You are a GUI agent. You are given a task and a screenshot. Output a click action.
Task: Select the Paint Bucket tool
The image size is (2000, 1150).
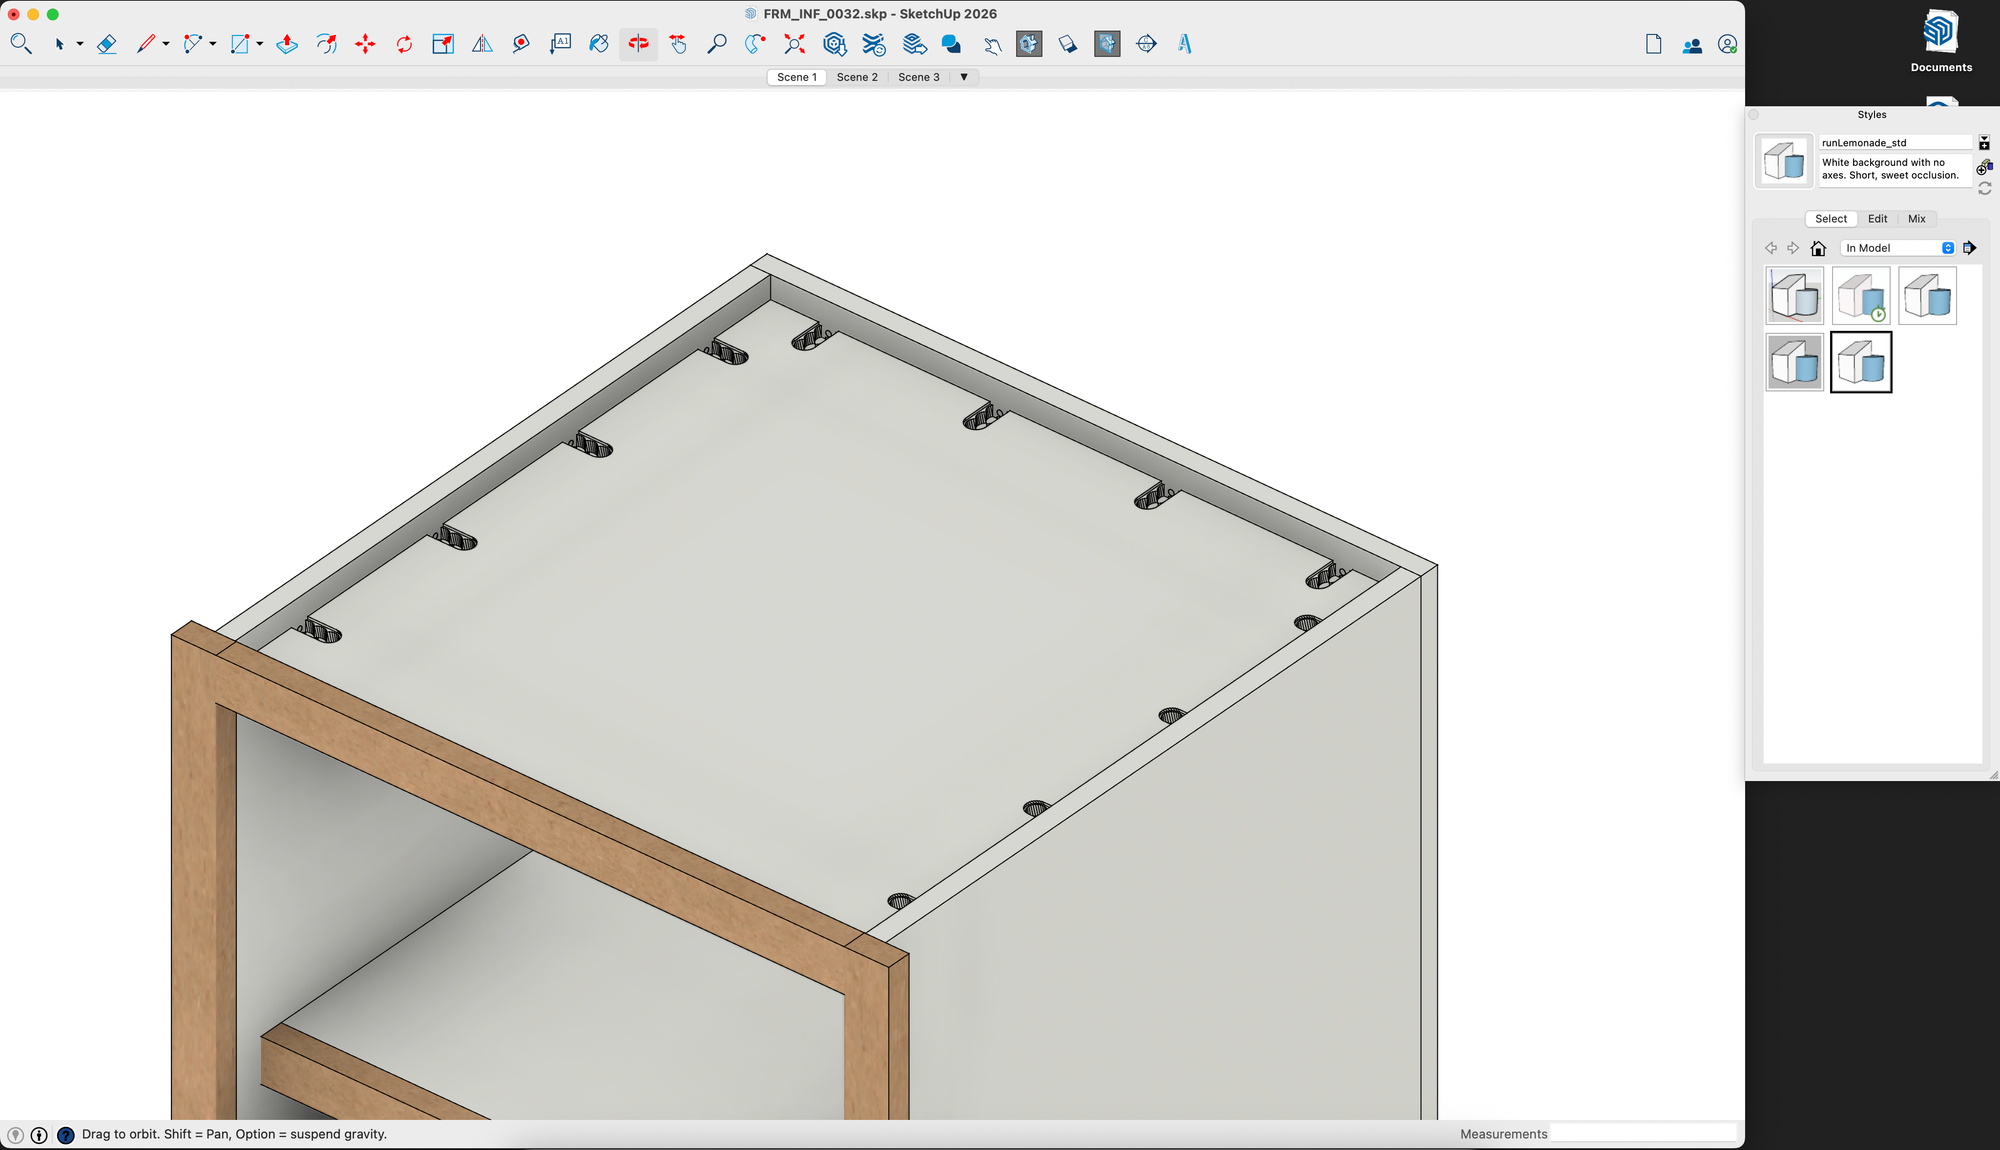click(599, 44)
